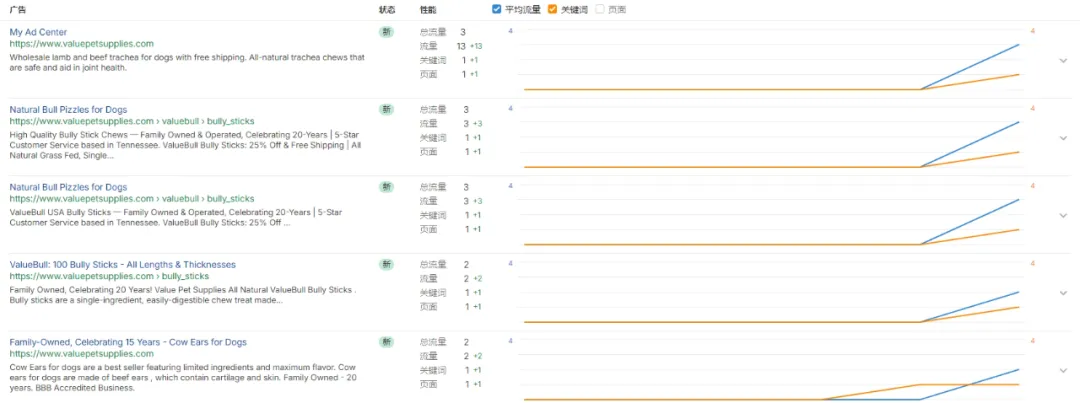Select 'Wholesale lamb and beef trachea' description
The width and height of the screenshot is (1080, 403).
point(187,63)
